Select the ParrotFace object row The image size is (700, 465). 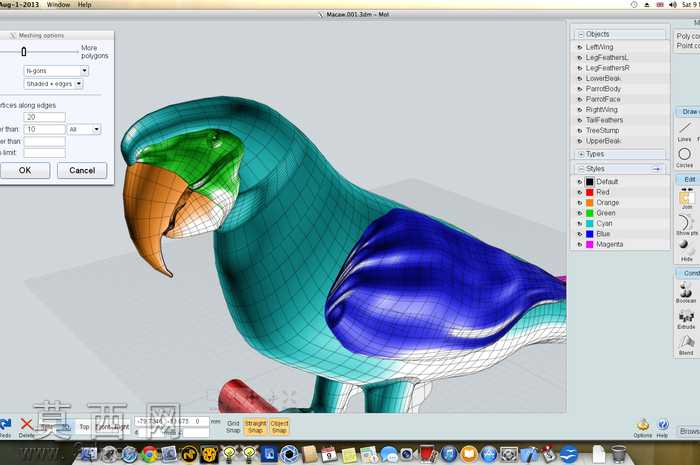click(x=621, y=100)
